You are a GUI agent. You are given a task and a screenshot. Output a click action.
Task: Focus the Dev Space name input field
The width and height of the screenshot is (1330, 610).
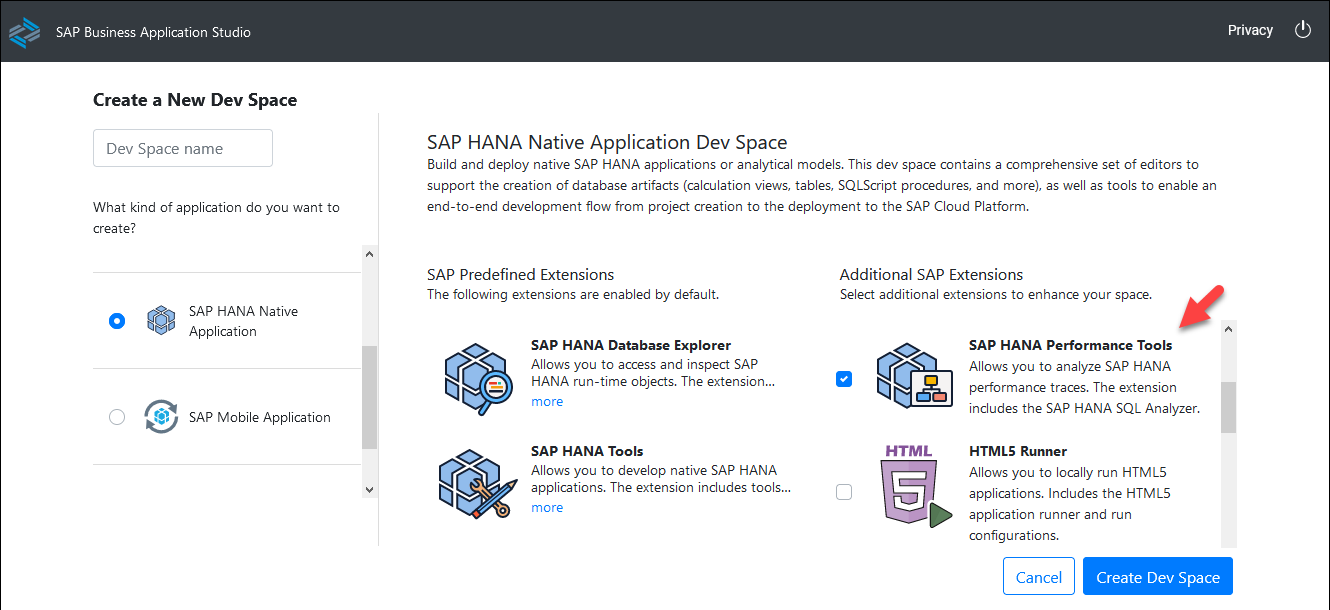point(183,148)
